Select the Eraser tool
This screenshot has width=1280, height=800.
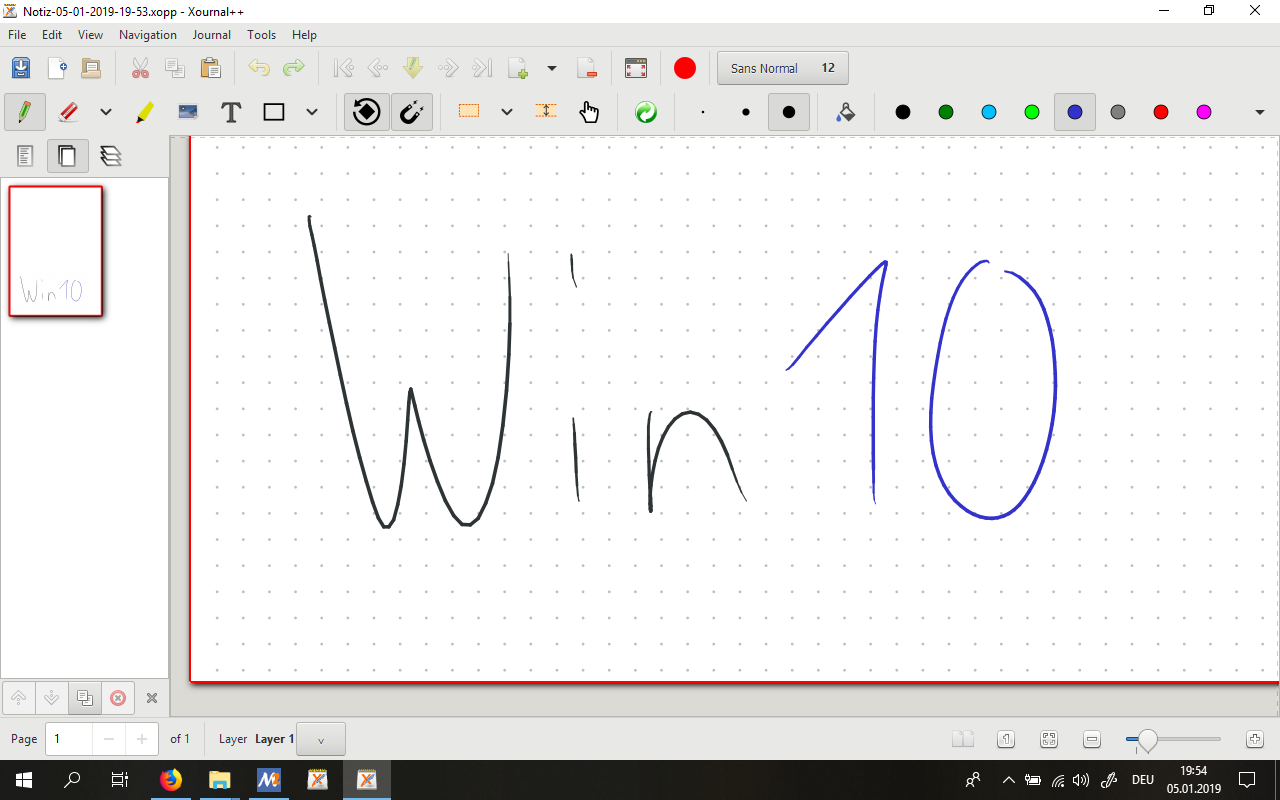point(68,112)
